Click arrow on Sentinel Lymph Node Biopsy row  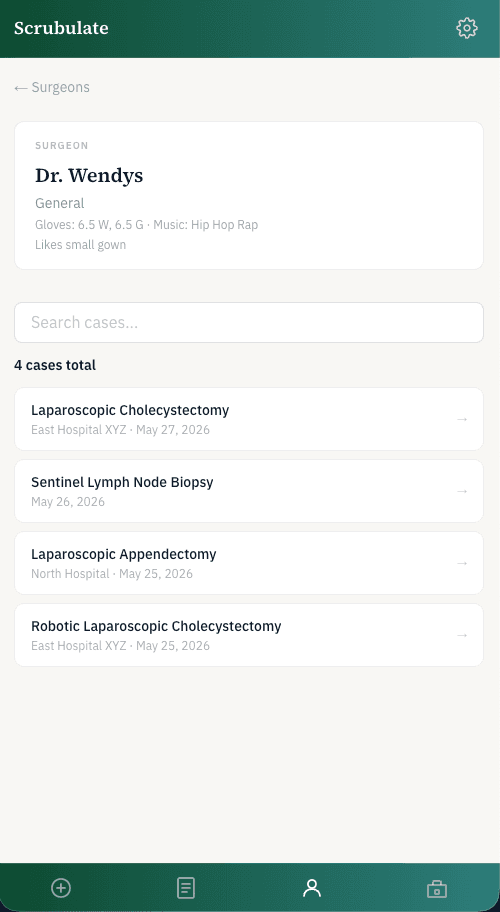pos(462,491)
